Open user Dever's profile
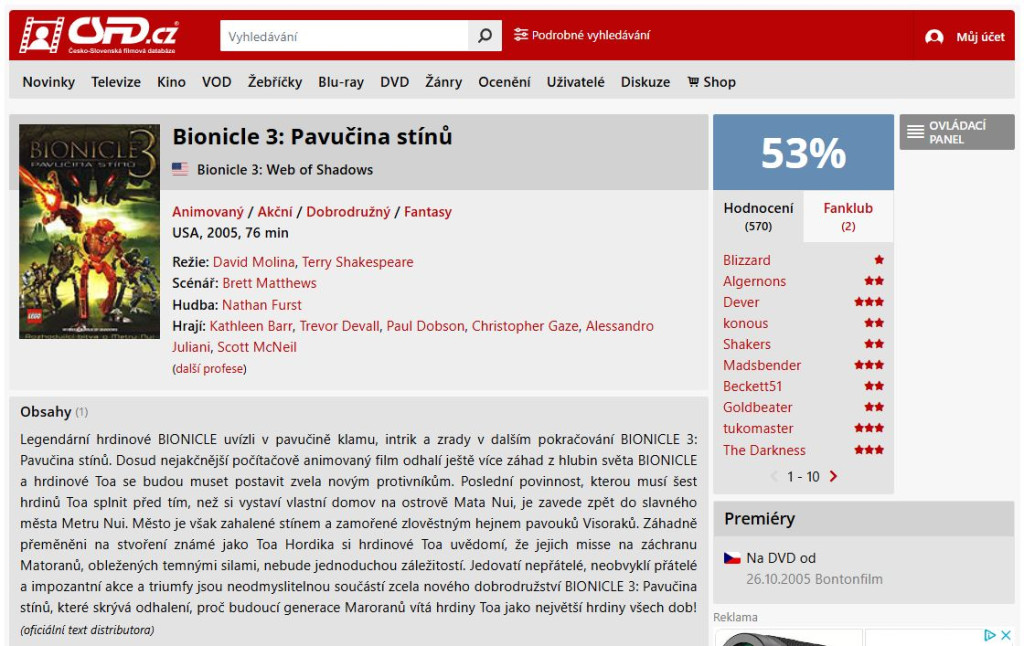This screenshot has width=1024, height=646. pyautogui.click(x=741, y=302)
